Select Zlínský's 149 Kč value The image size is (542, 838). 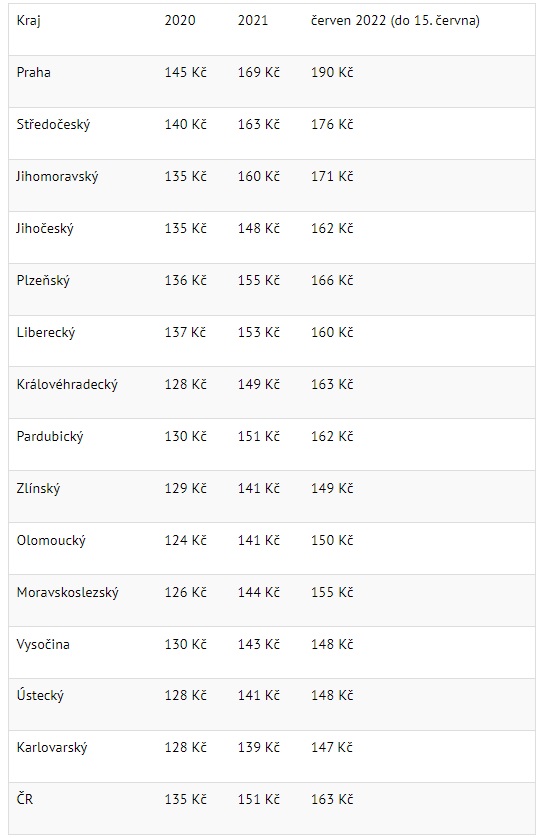tap(332, 488)
